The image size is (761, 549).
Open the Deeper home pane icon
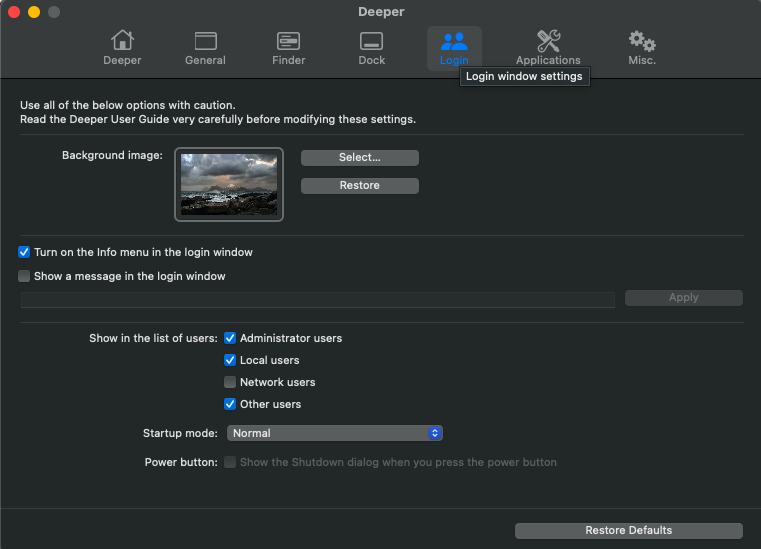[x=122, y=48]
